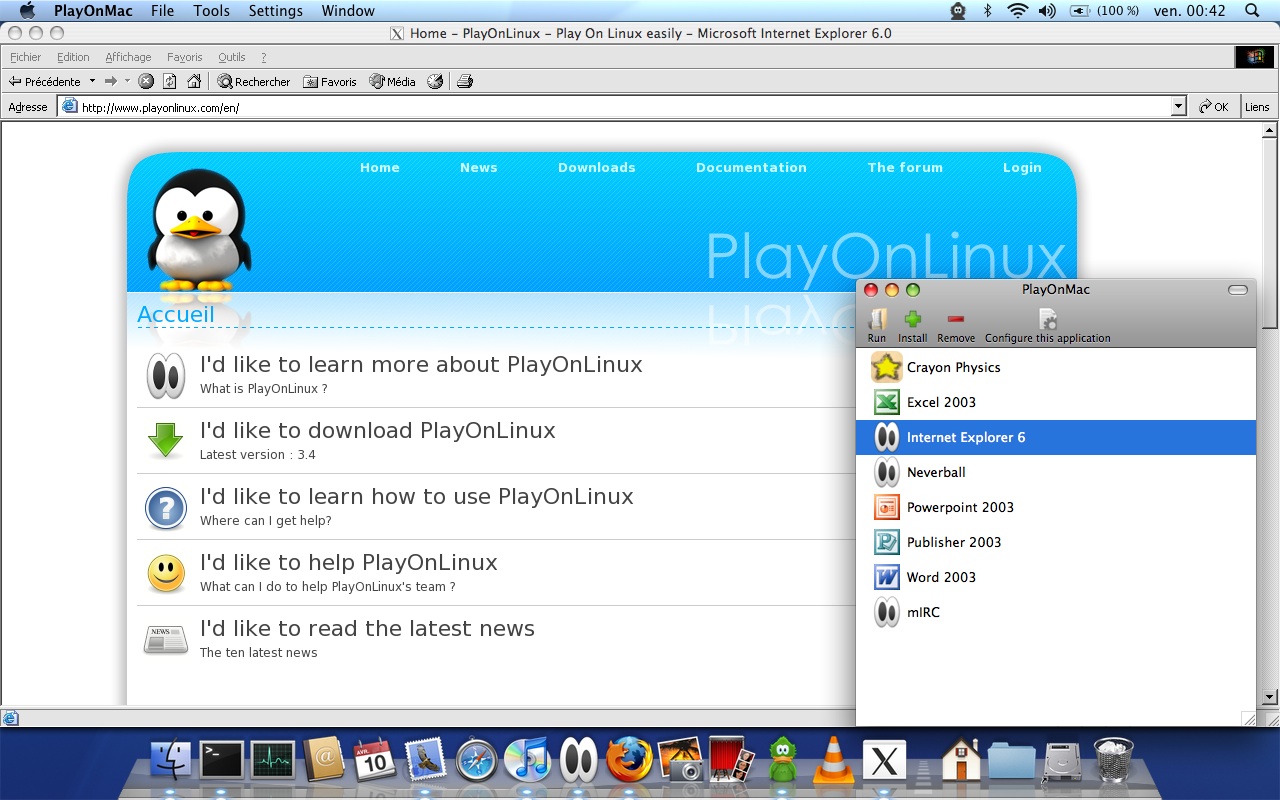Click the Liens links button
The height and width of the screenshot is (800, 1280).
(1258, 107)
